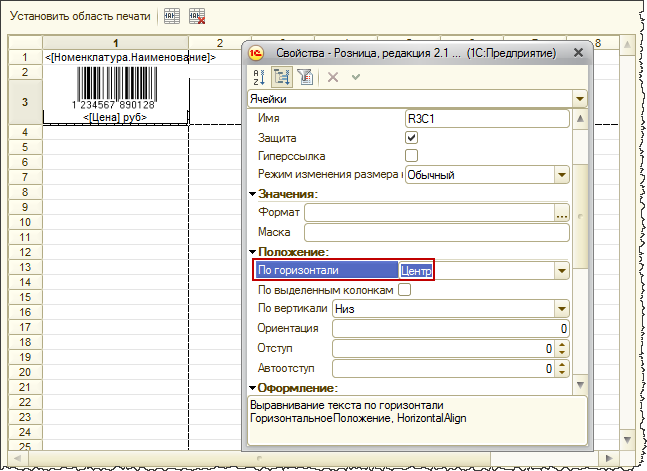The width and height of the screenshot is (647, 471).
Task: Click the spreadsheet horizontal scrollbar thumb
Action: pyautogui.click(x=259, y=458)
